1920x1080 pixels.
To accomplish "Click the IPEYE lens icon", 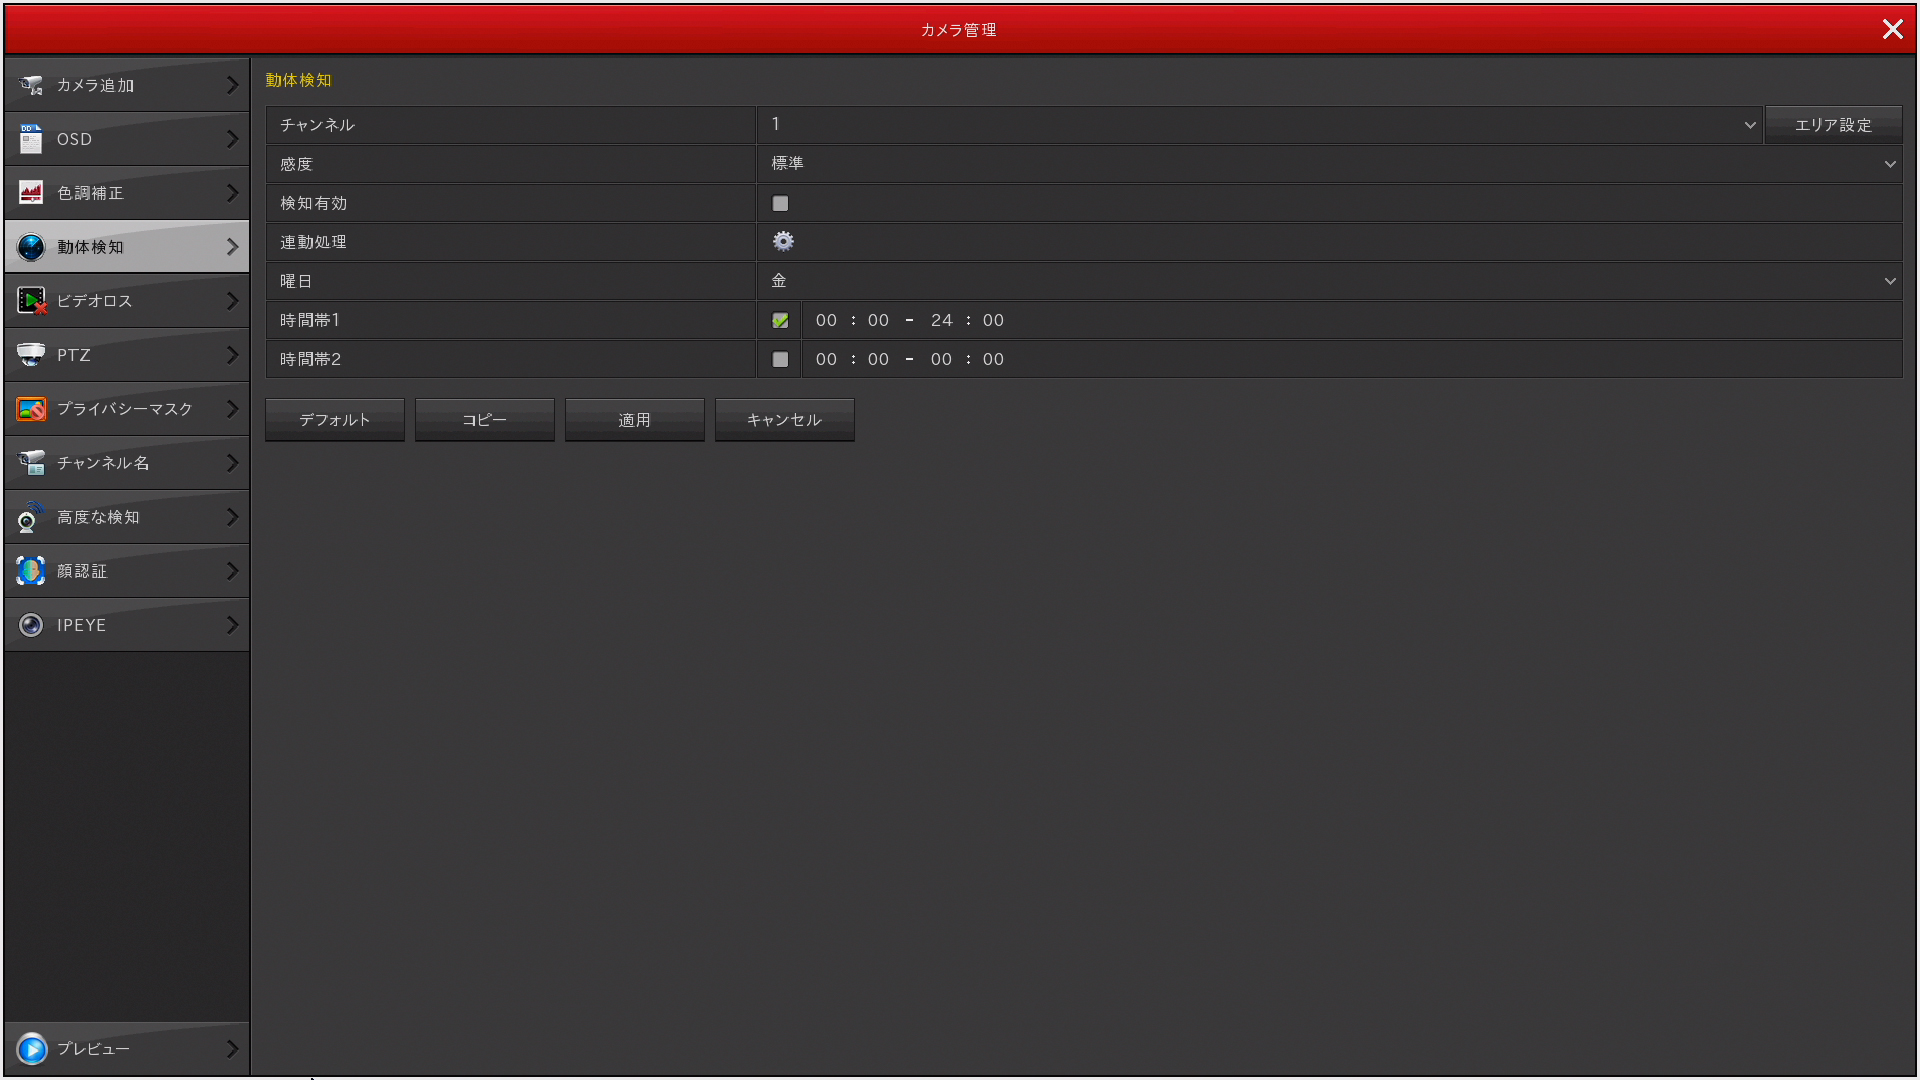I will tap(31, 625).
